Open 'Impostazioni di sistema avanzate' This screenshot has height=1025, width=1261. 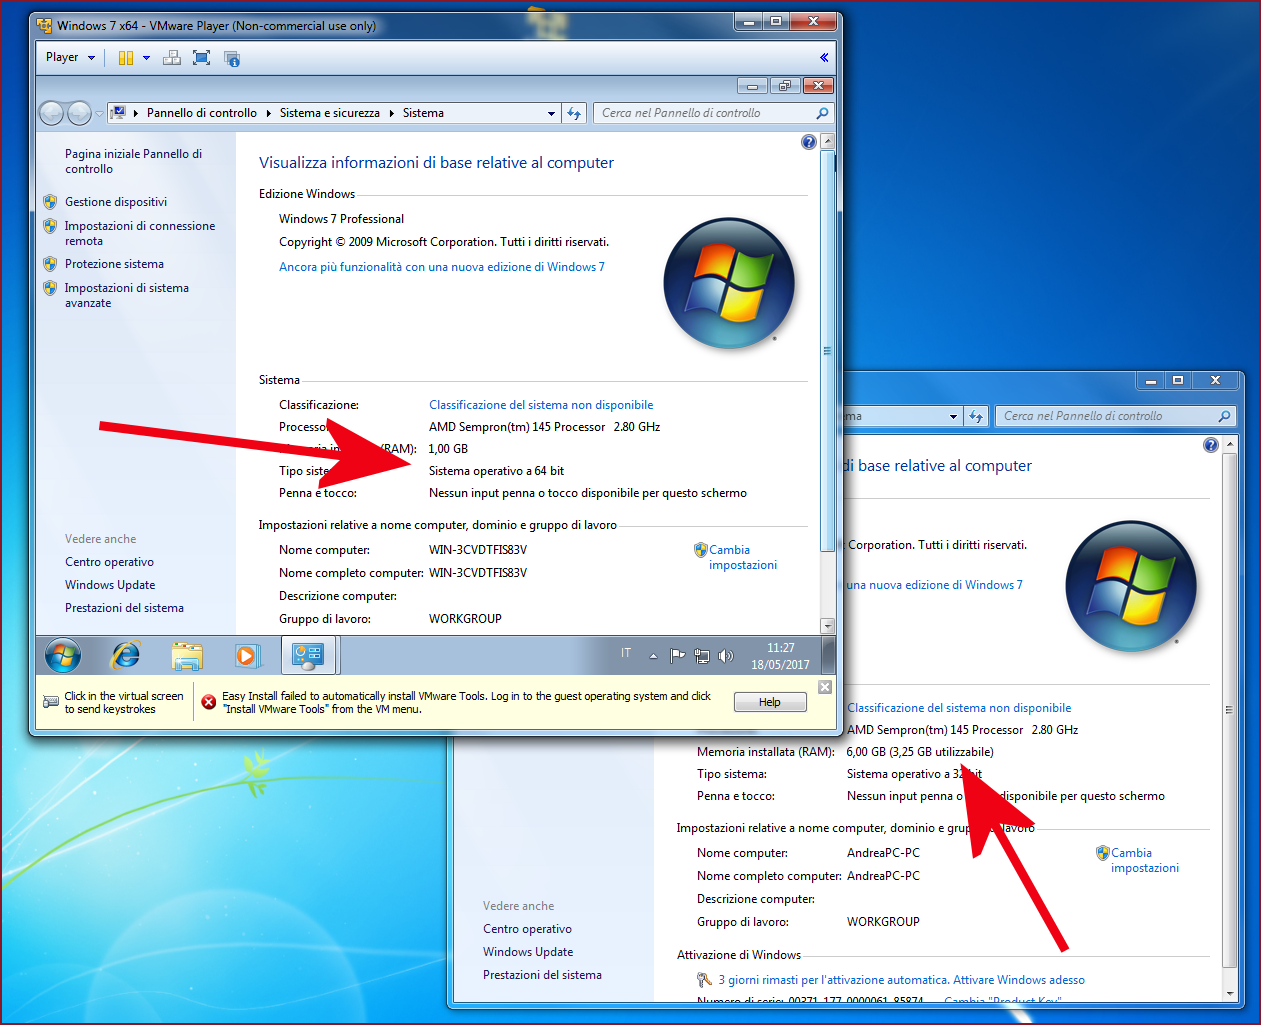126,295
